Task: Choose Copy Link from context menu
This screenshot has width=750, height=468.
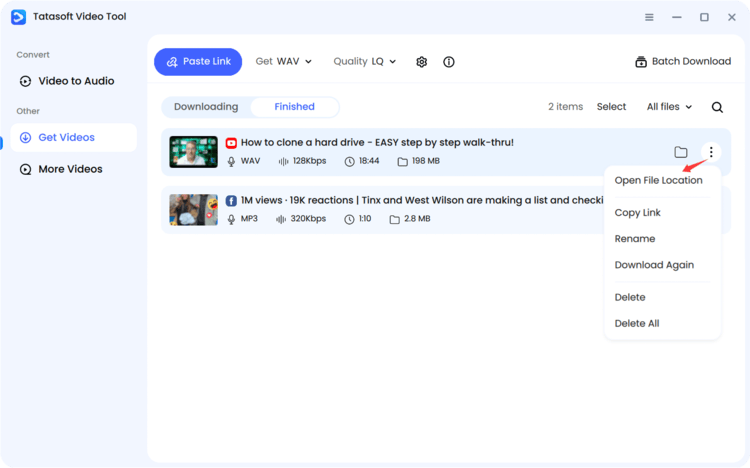Action: (x=638, y=212)
